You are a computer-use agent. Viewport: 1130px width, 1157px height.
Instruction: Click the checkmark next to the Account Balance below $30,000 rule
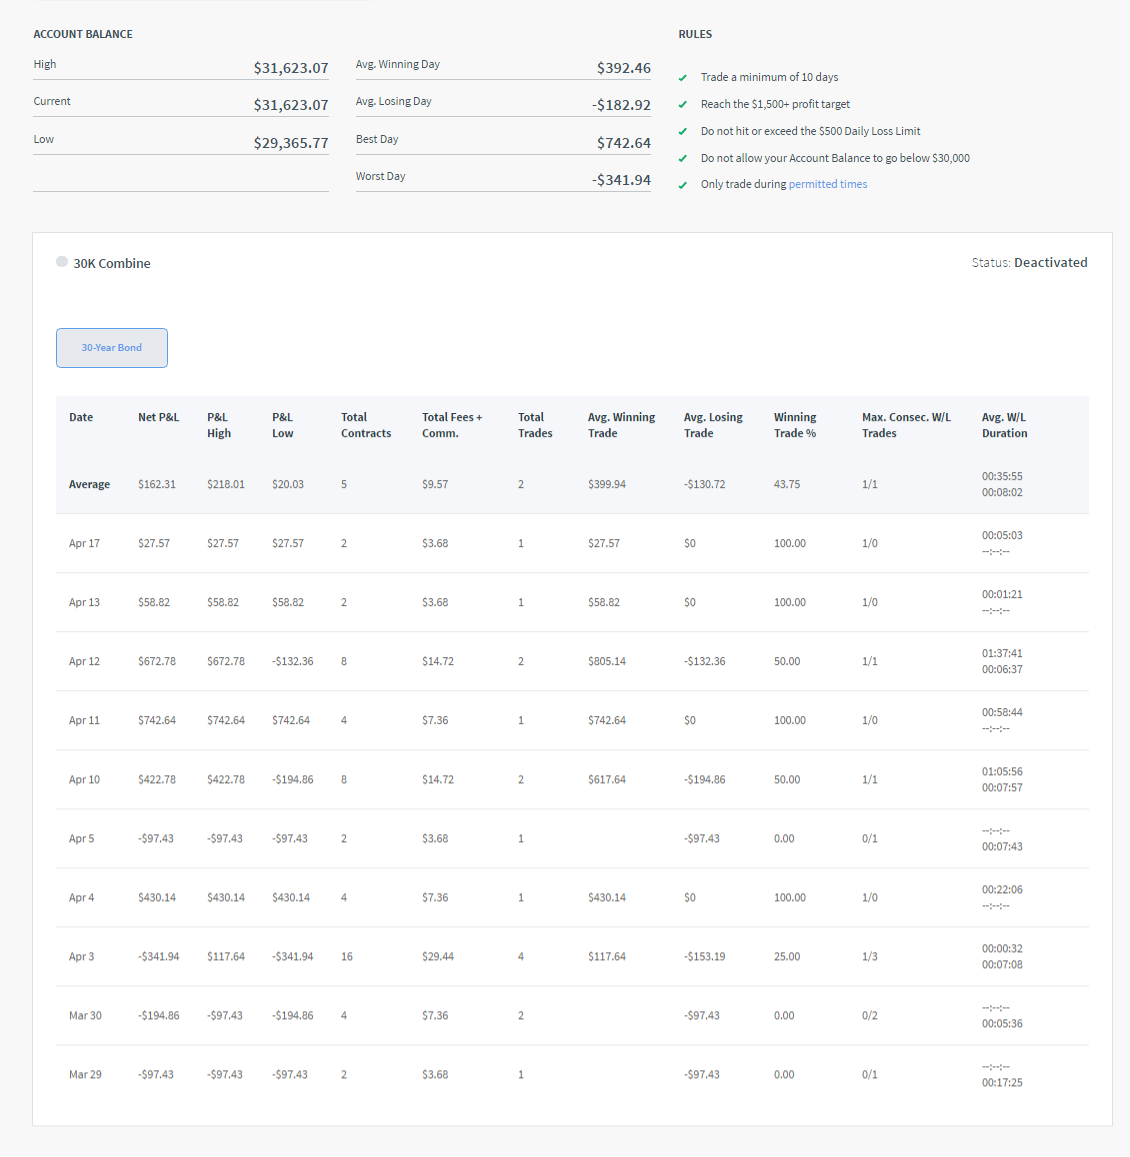click(683, 159)
